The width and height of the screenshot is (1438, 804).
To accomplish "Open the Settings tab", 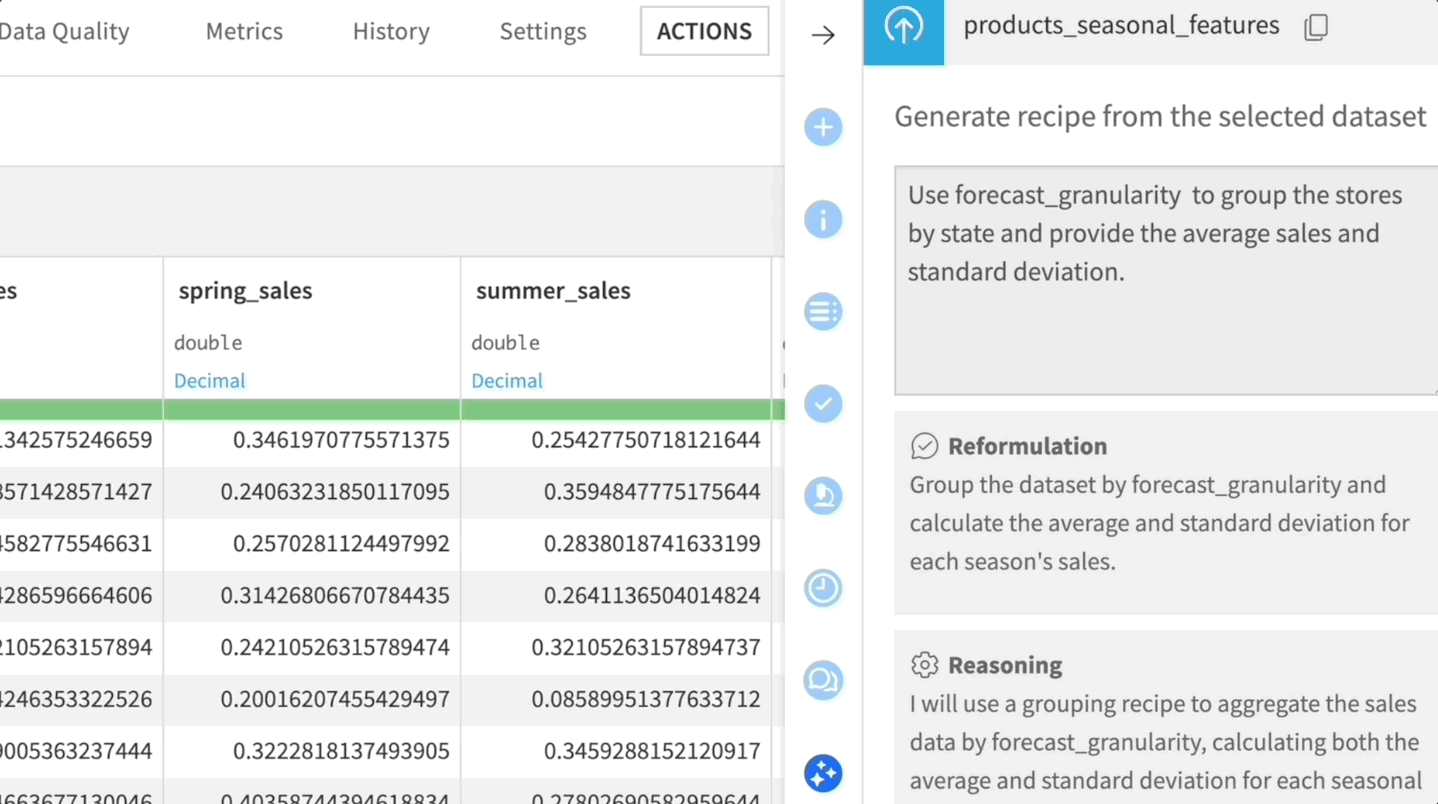I will pos(542,31).
